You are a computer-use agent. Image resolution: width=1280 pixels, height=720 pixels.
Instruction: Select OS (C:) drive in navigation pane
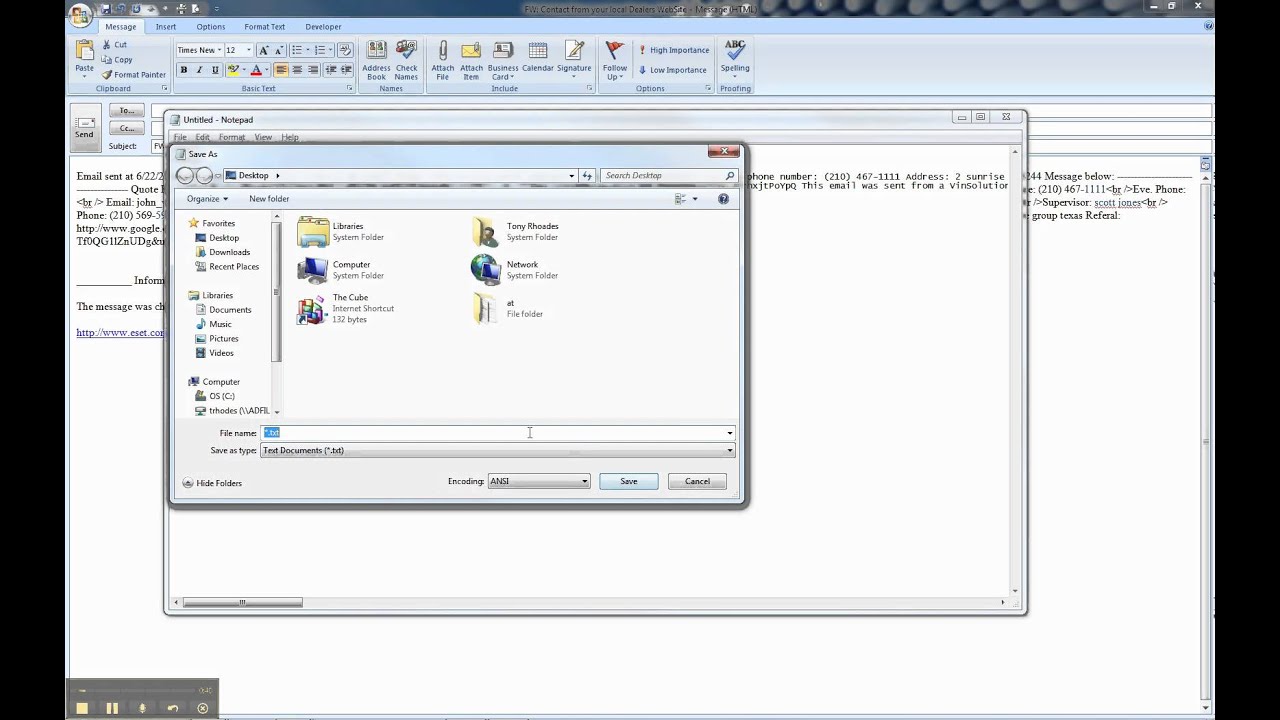coord(214,396)
